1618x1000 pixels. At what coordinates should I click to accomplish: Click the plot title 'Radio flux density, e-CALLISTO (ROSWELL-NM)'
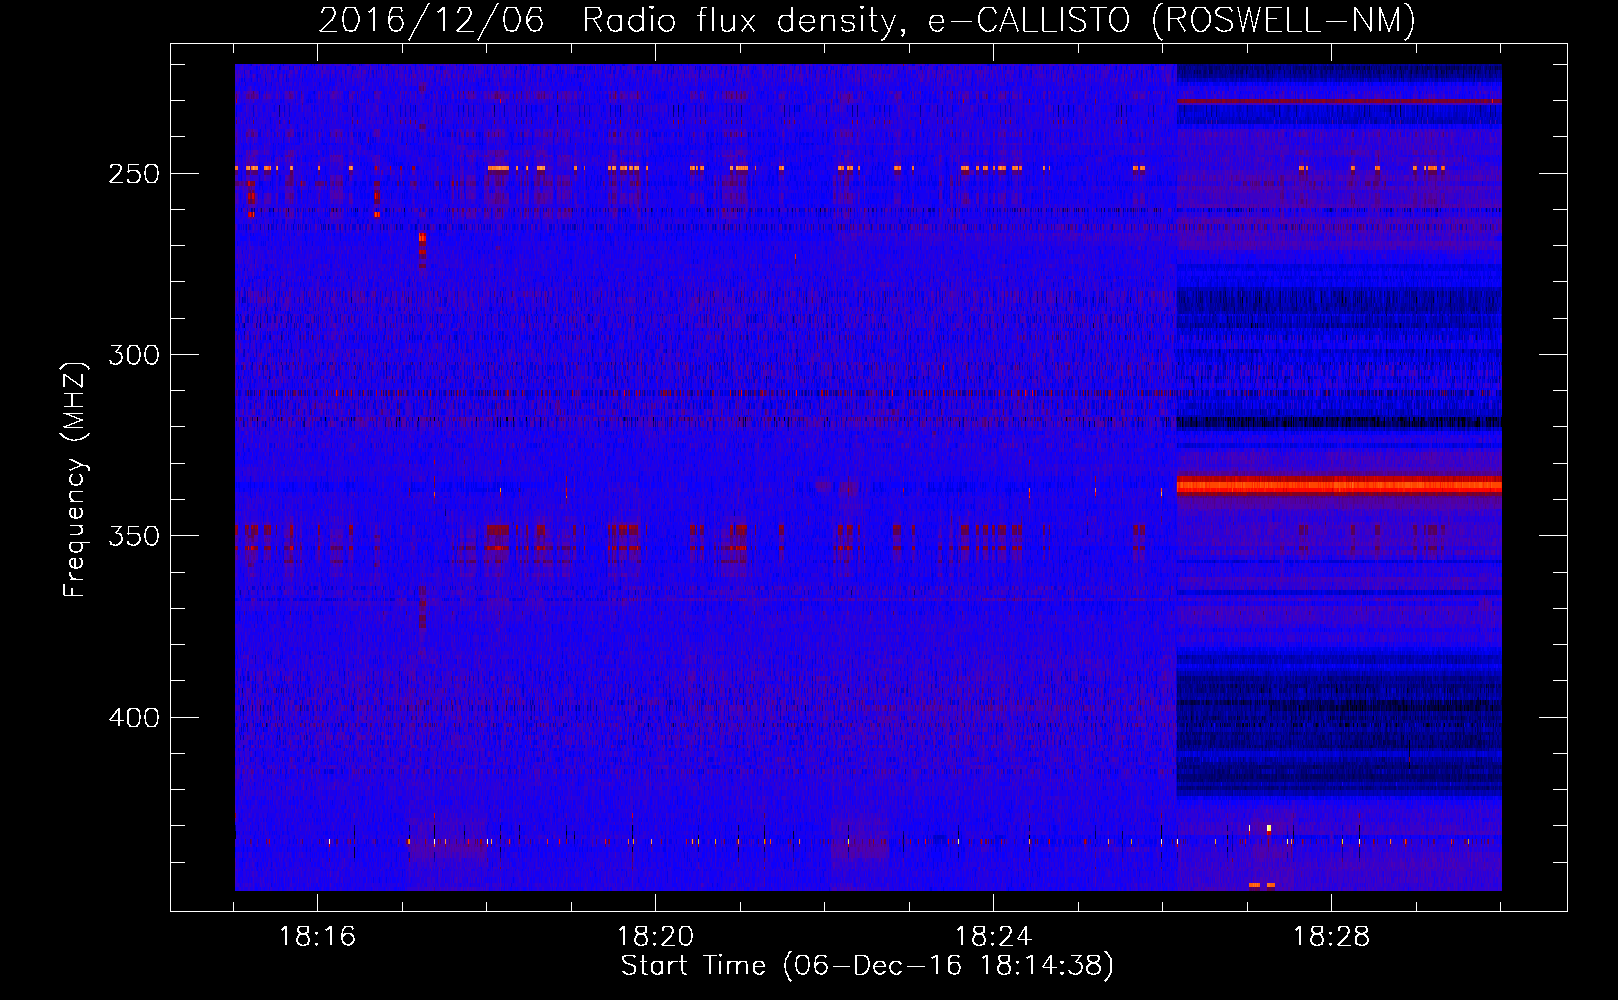pyautogui.click(x=999, y=20)
